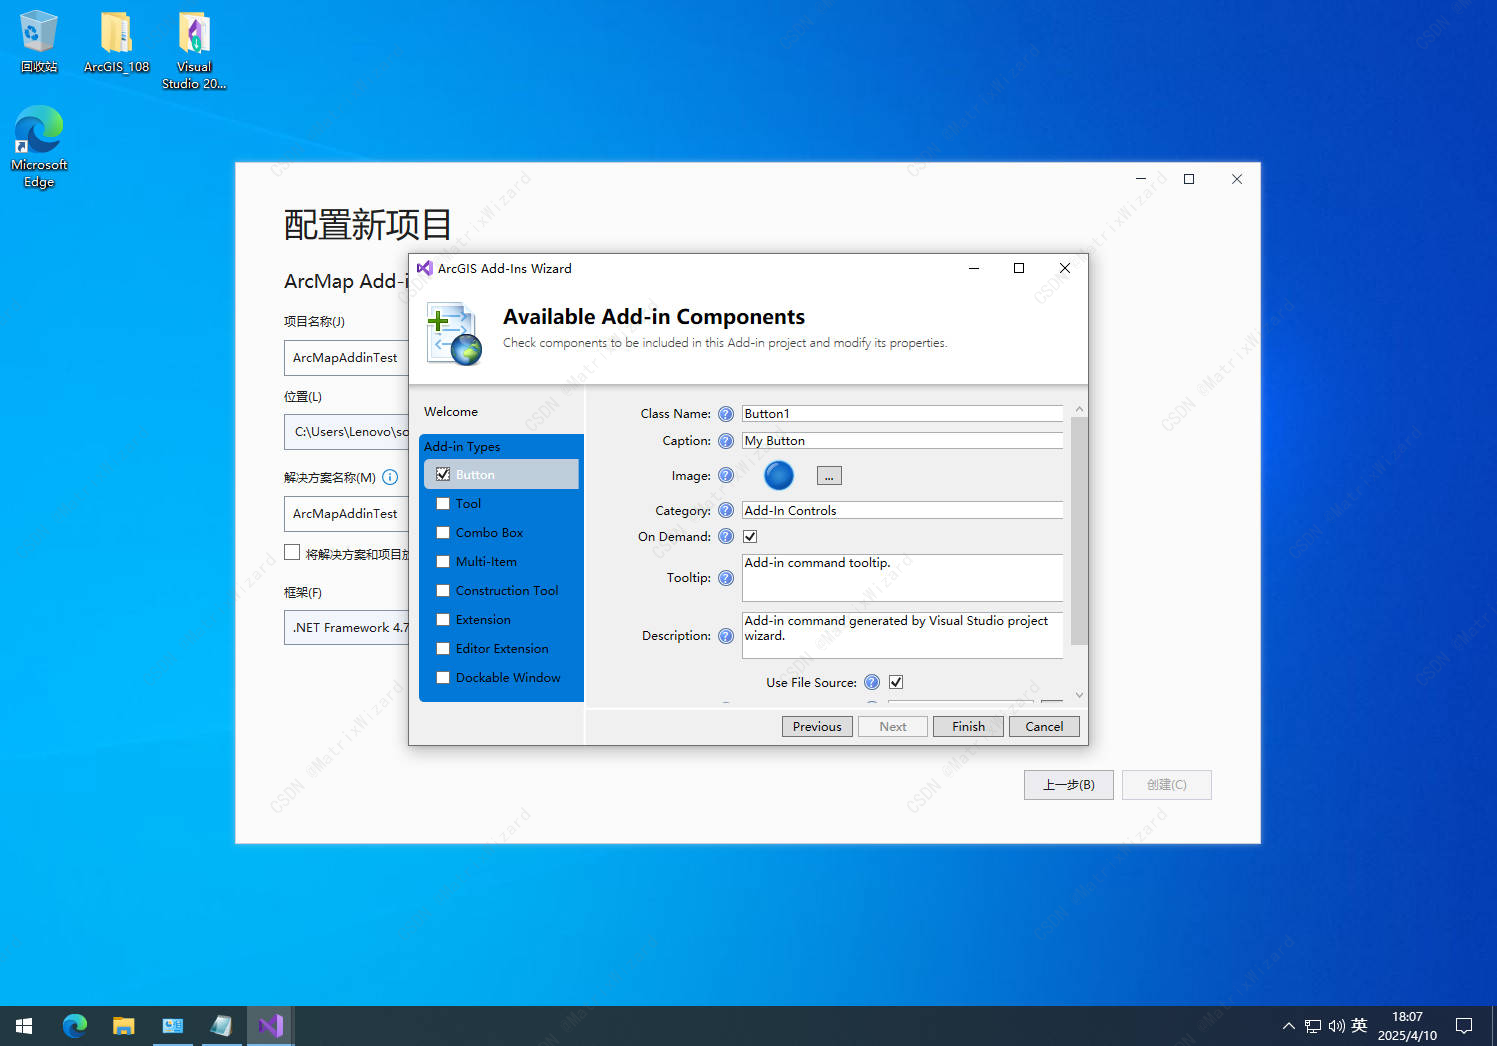1497x1046 pixels.
Task: Click the help icon beside Image
Action: [726, 476]
